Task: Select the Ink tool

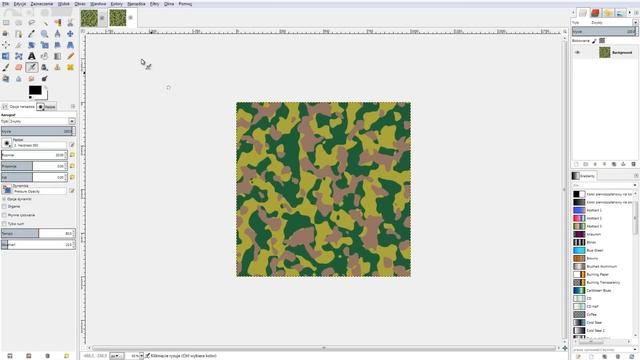Action: pyautogui.click(x=44, y=67)
